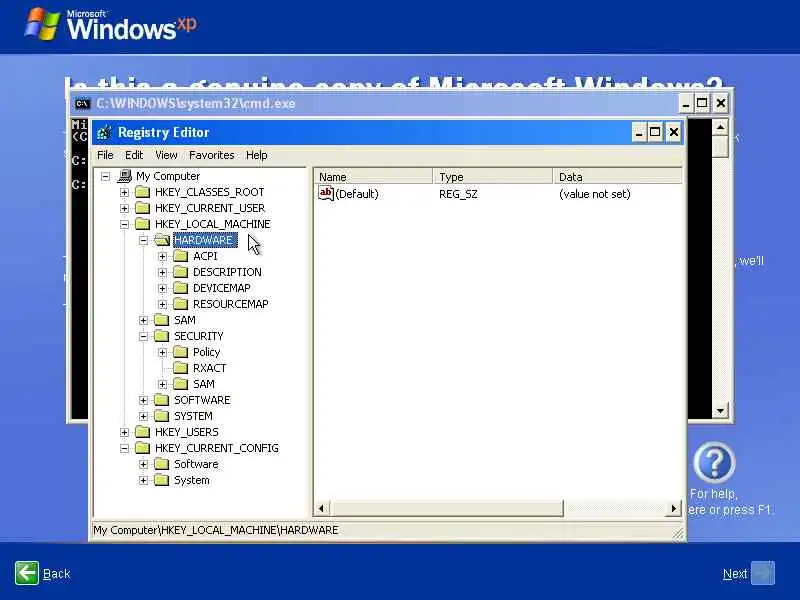Image resolution: width=800 pixels, height=600 pixels.
Task: Click the RXACT folder icon
Action: (181, 368)
